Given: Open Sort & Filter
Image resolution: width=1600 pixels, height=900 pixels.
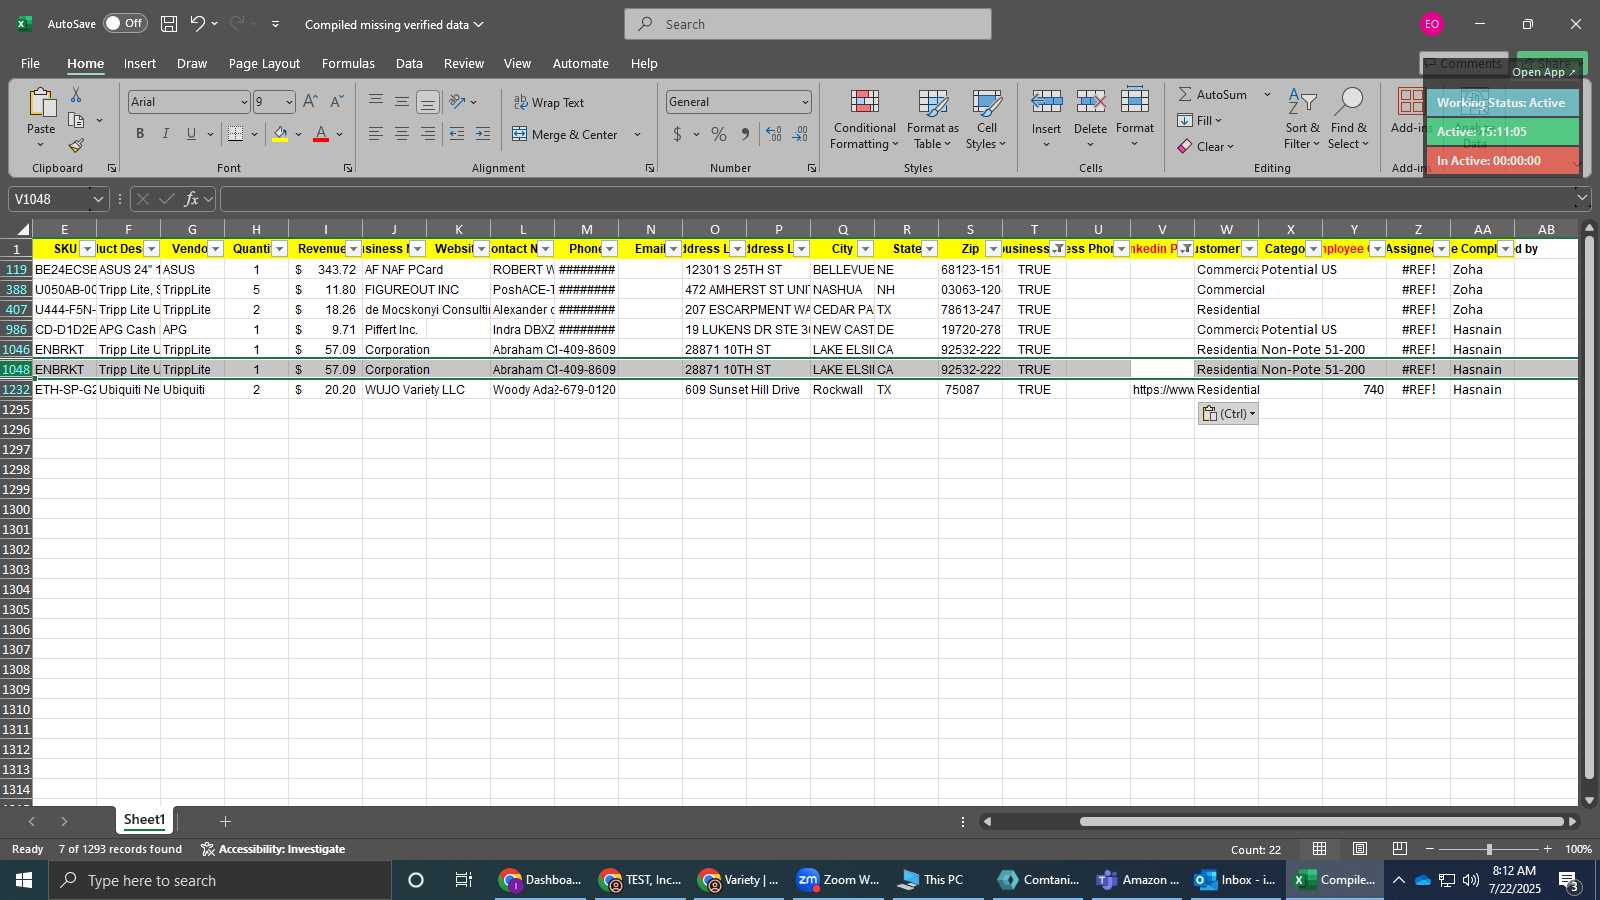Looking at the screenshot, I should pyautogui.click(x=1302, y=120).
